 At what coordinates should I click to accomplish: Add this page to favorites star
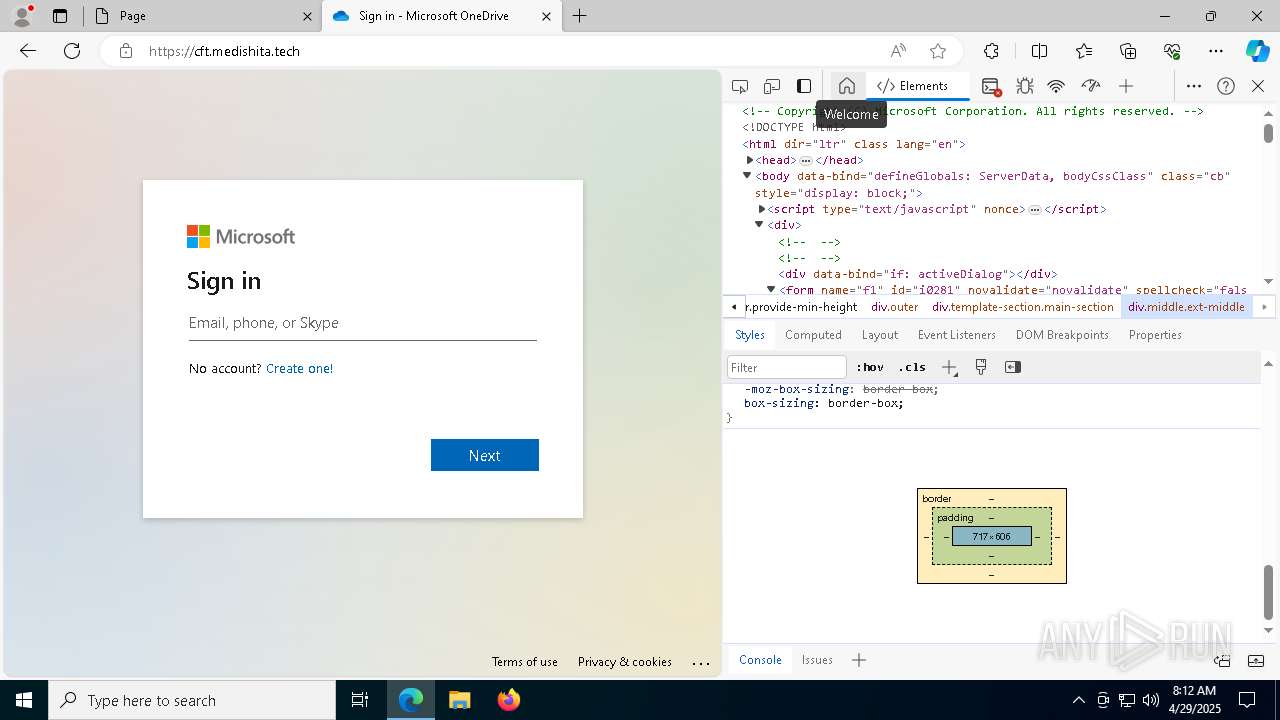click(938, 51)
